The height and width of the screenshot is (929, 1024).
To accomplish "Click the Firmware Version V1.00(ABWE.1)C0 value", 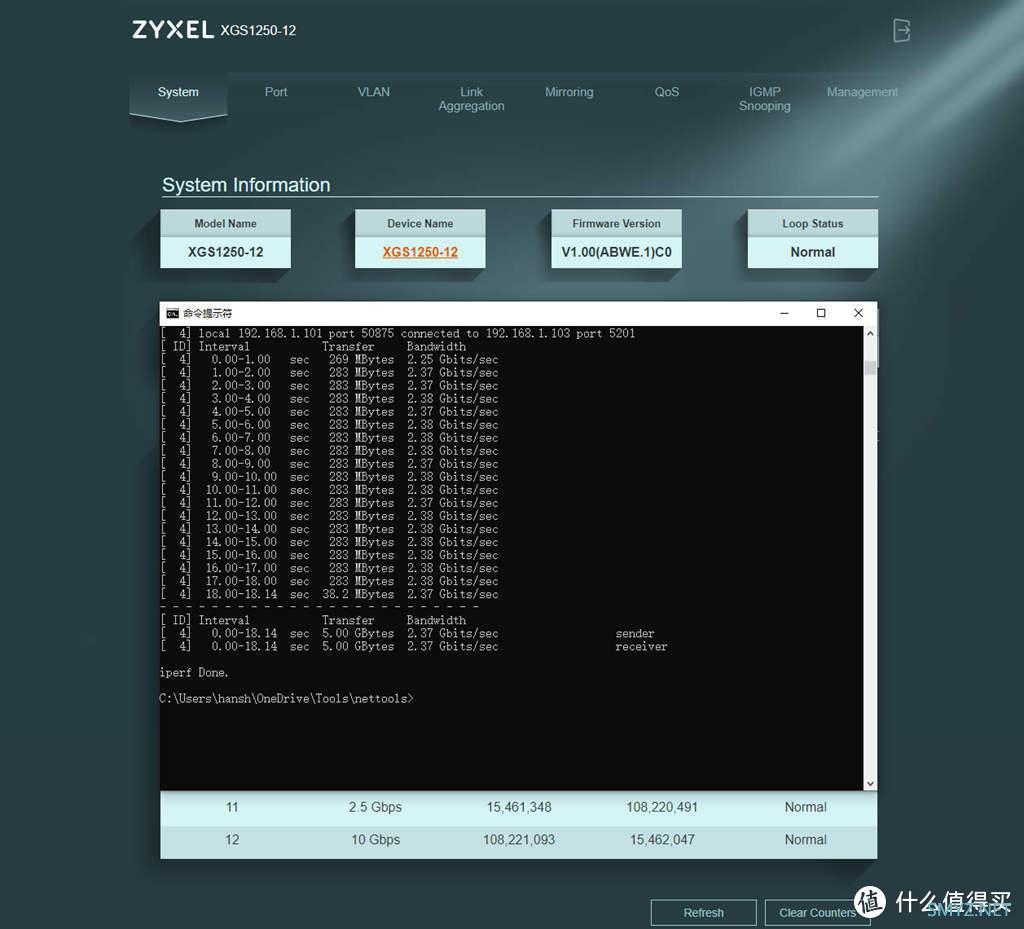I will tap(616, 252).
